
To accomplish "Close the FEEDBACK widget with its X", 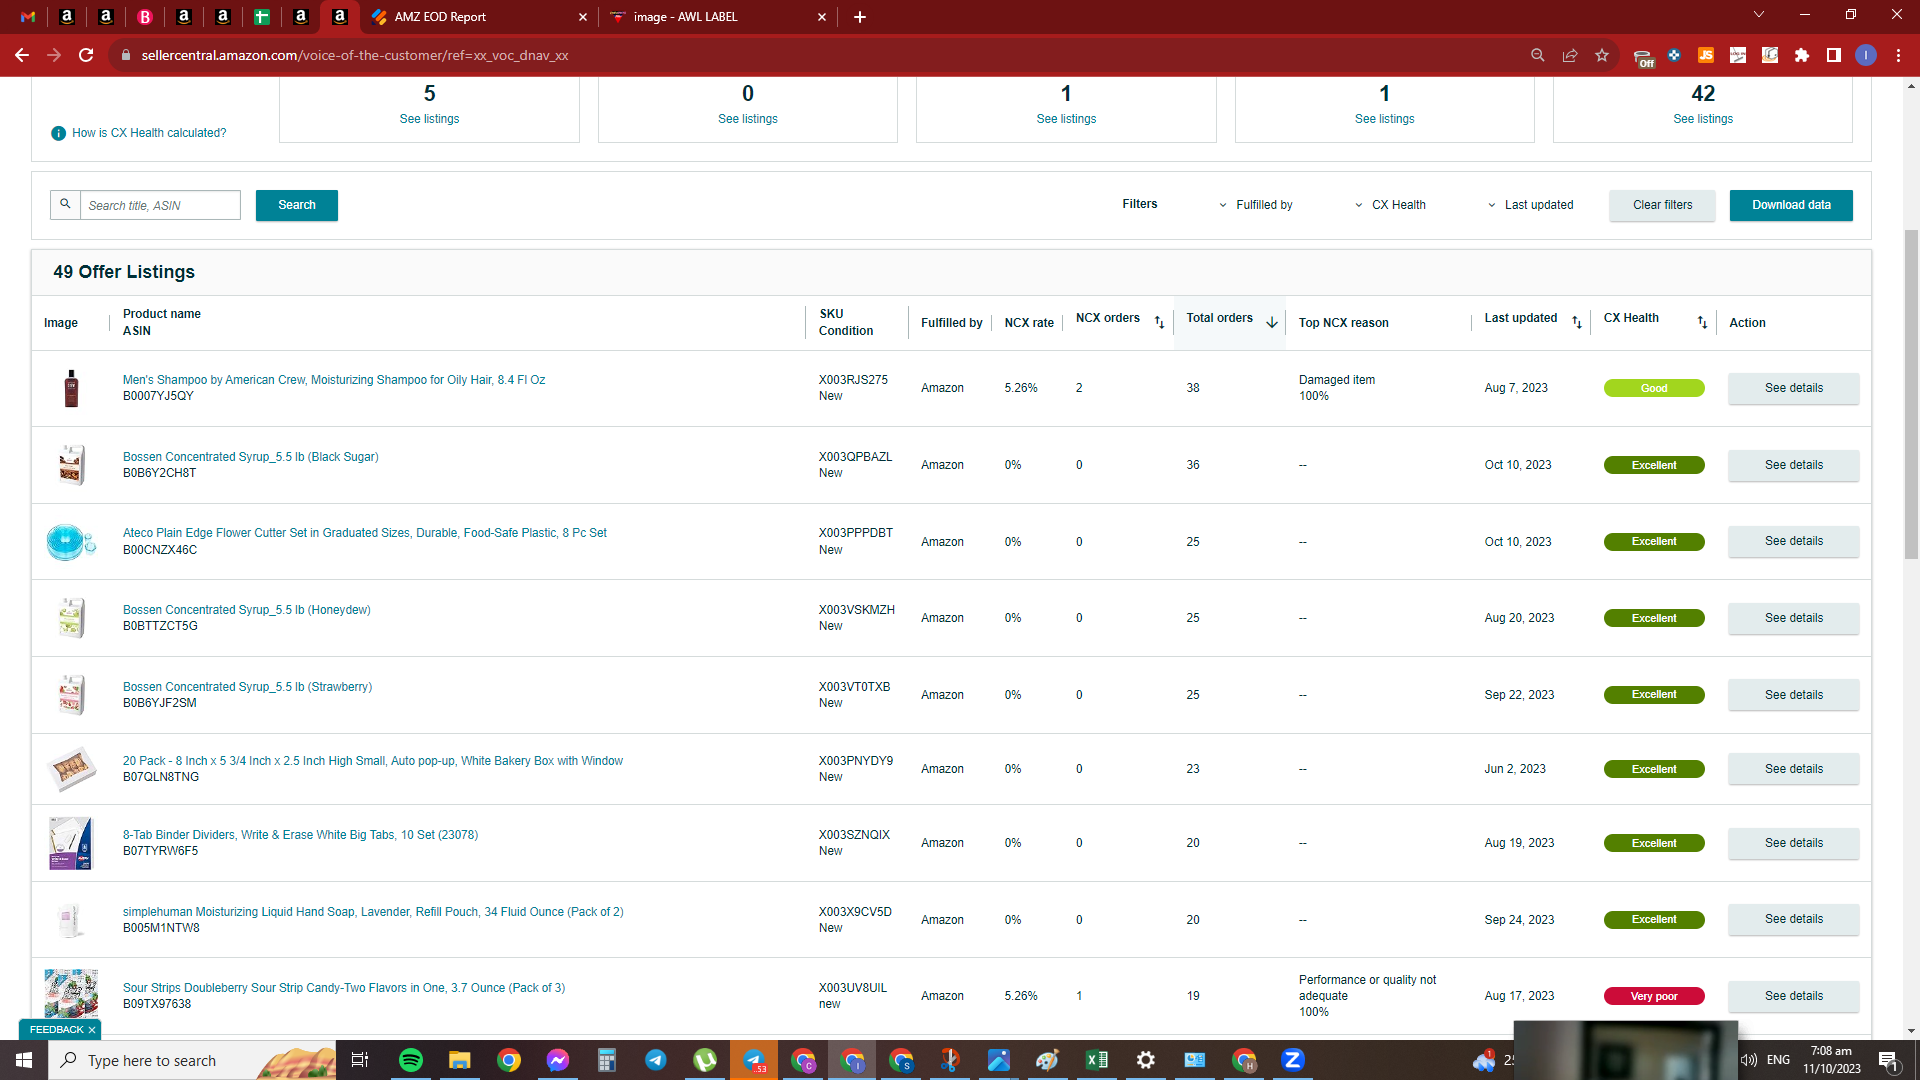I will (x=92, y=1030).
